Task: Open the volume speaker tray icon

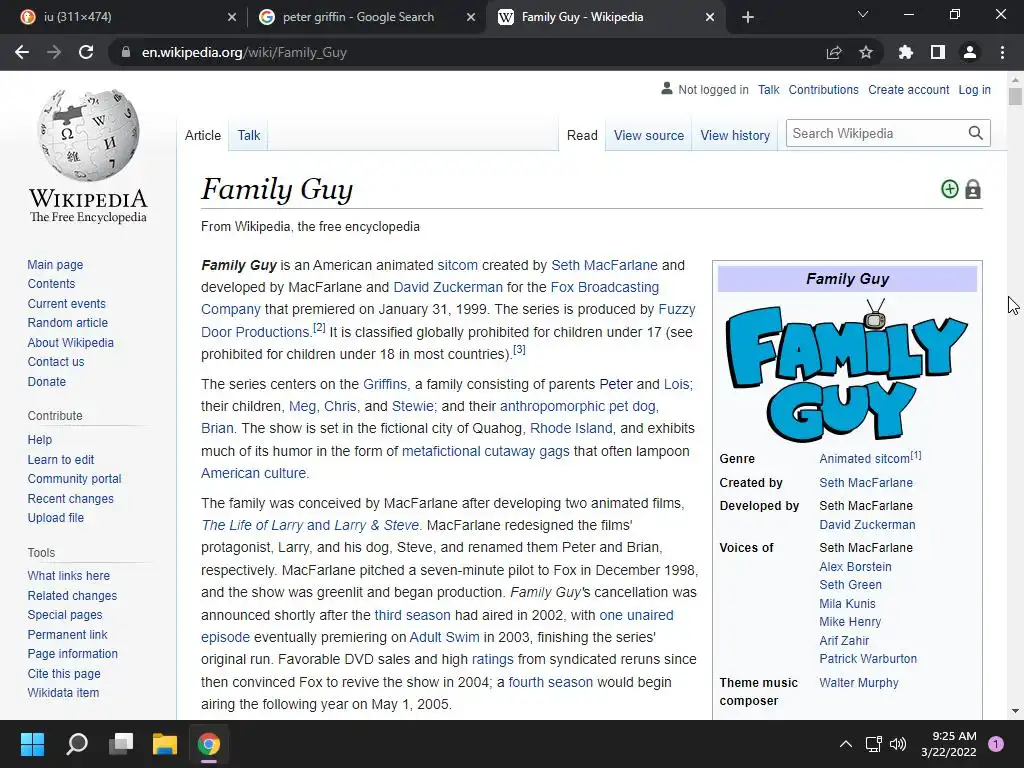Action: (x=898, y=744)
